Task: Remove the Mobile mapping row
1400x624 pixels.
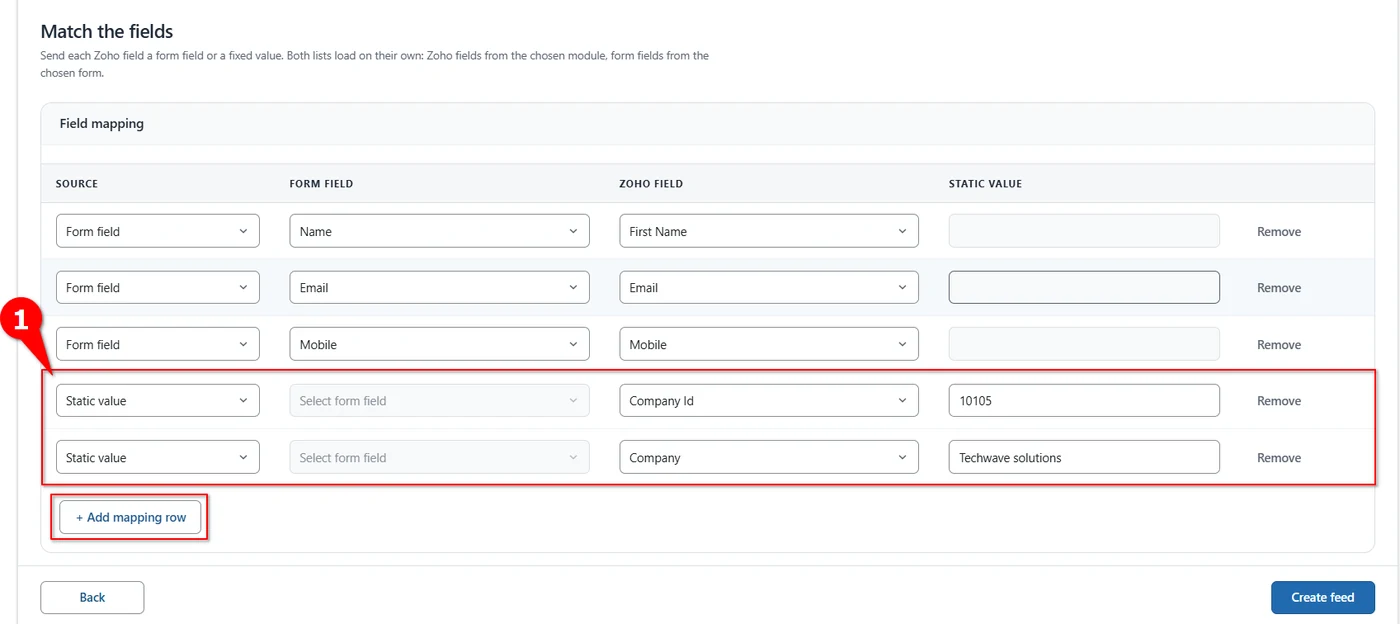Action: click(x=1279, y=344)
